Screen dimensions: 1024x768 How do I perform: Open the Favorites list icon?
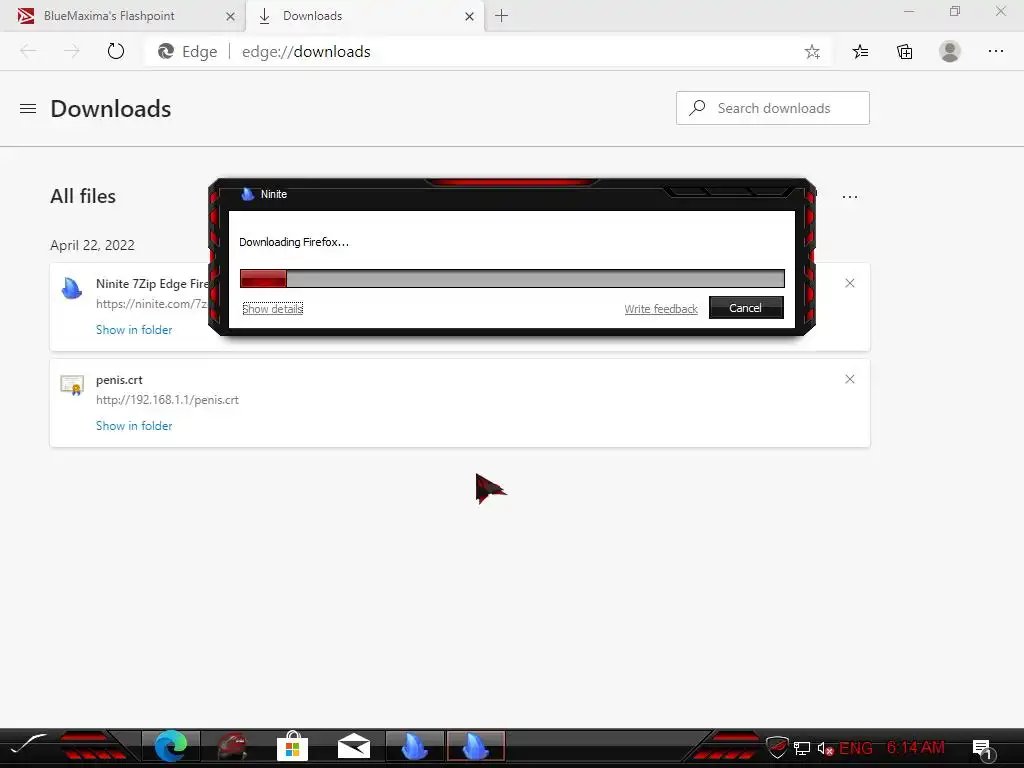pyautogui.click(x=860, y=52)
